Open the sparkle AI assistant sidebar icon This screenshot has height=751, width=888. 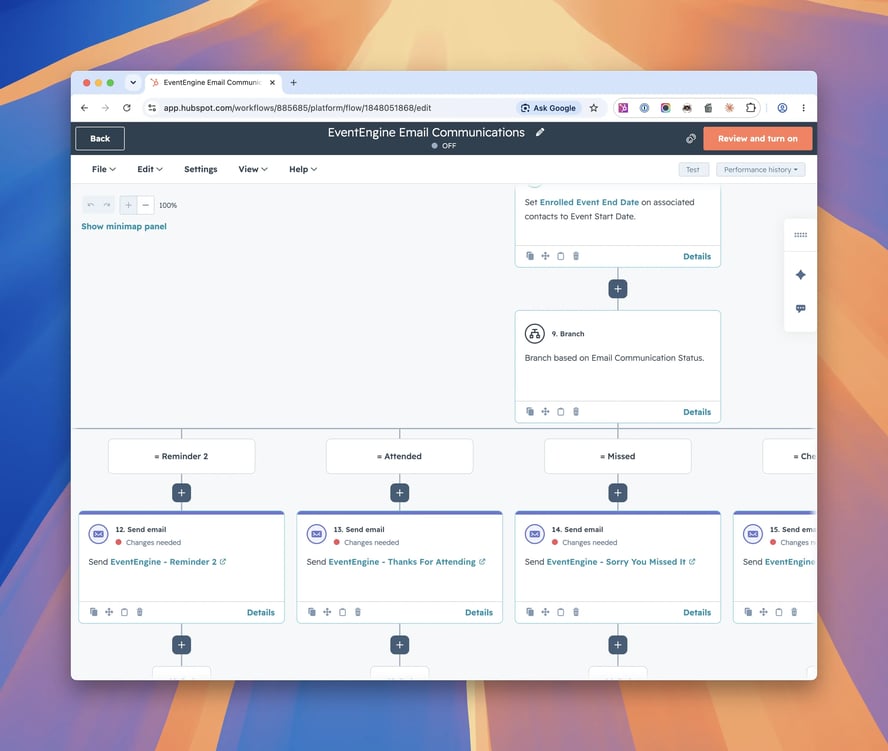click(800, 275)
